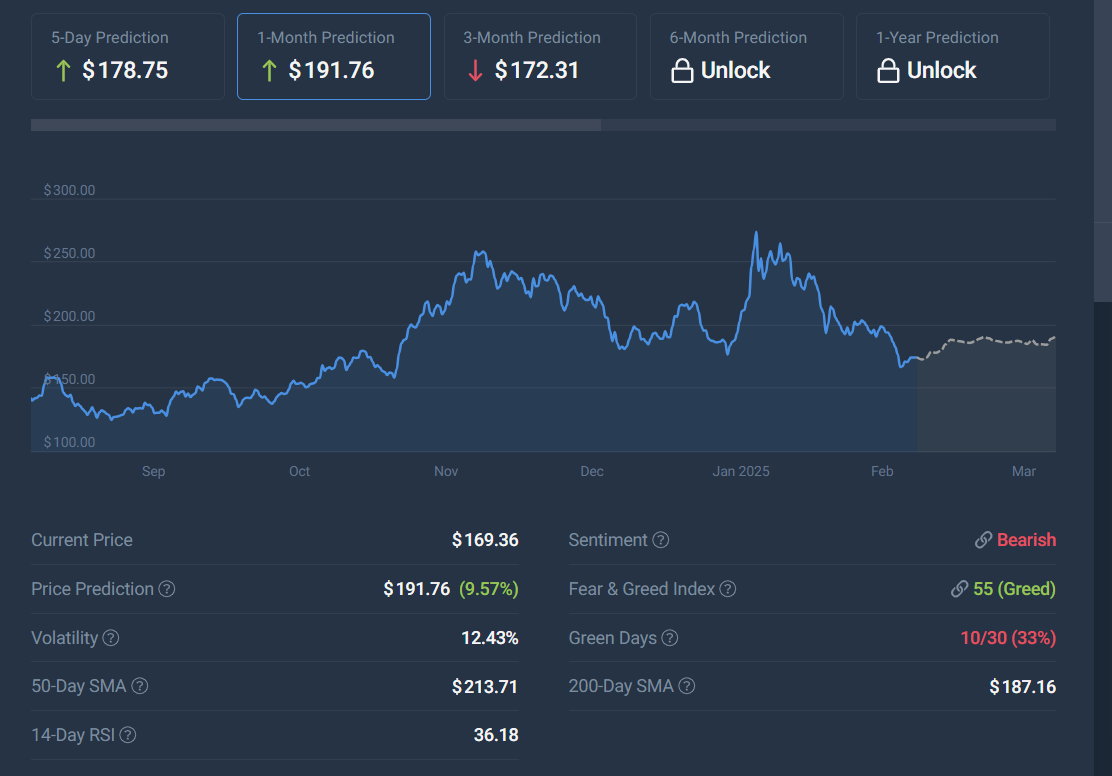The height and width of the screenshot is (776, 1112).
Task: Click link icon next to 55 (Greed)
Action: [x=960, y=589]
